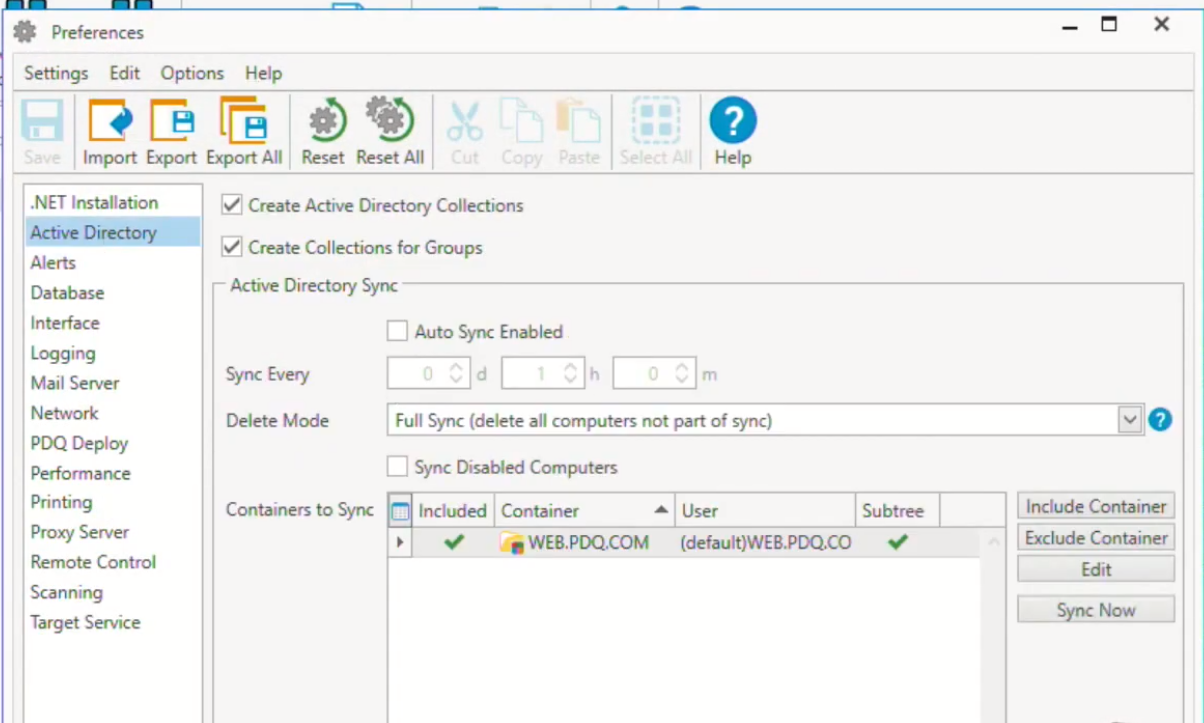Select Proxy Server in sidebar
Viewport: 1204px width, 723px height.
(112, 532)
